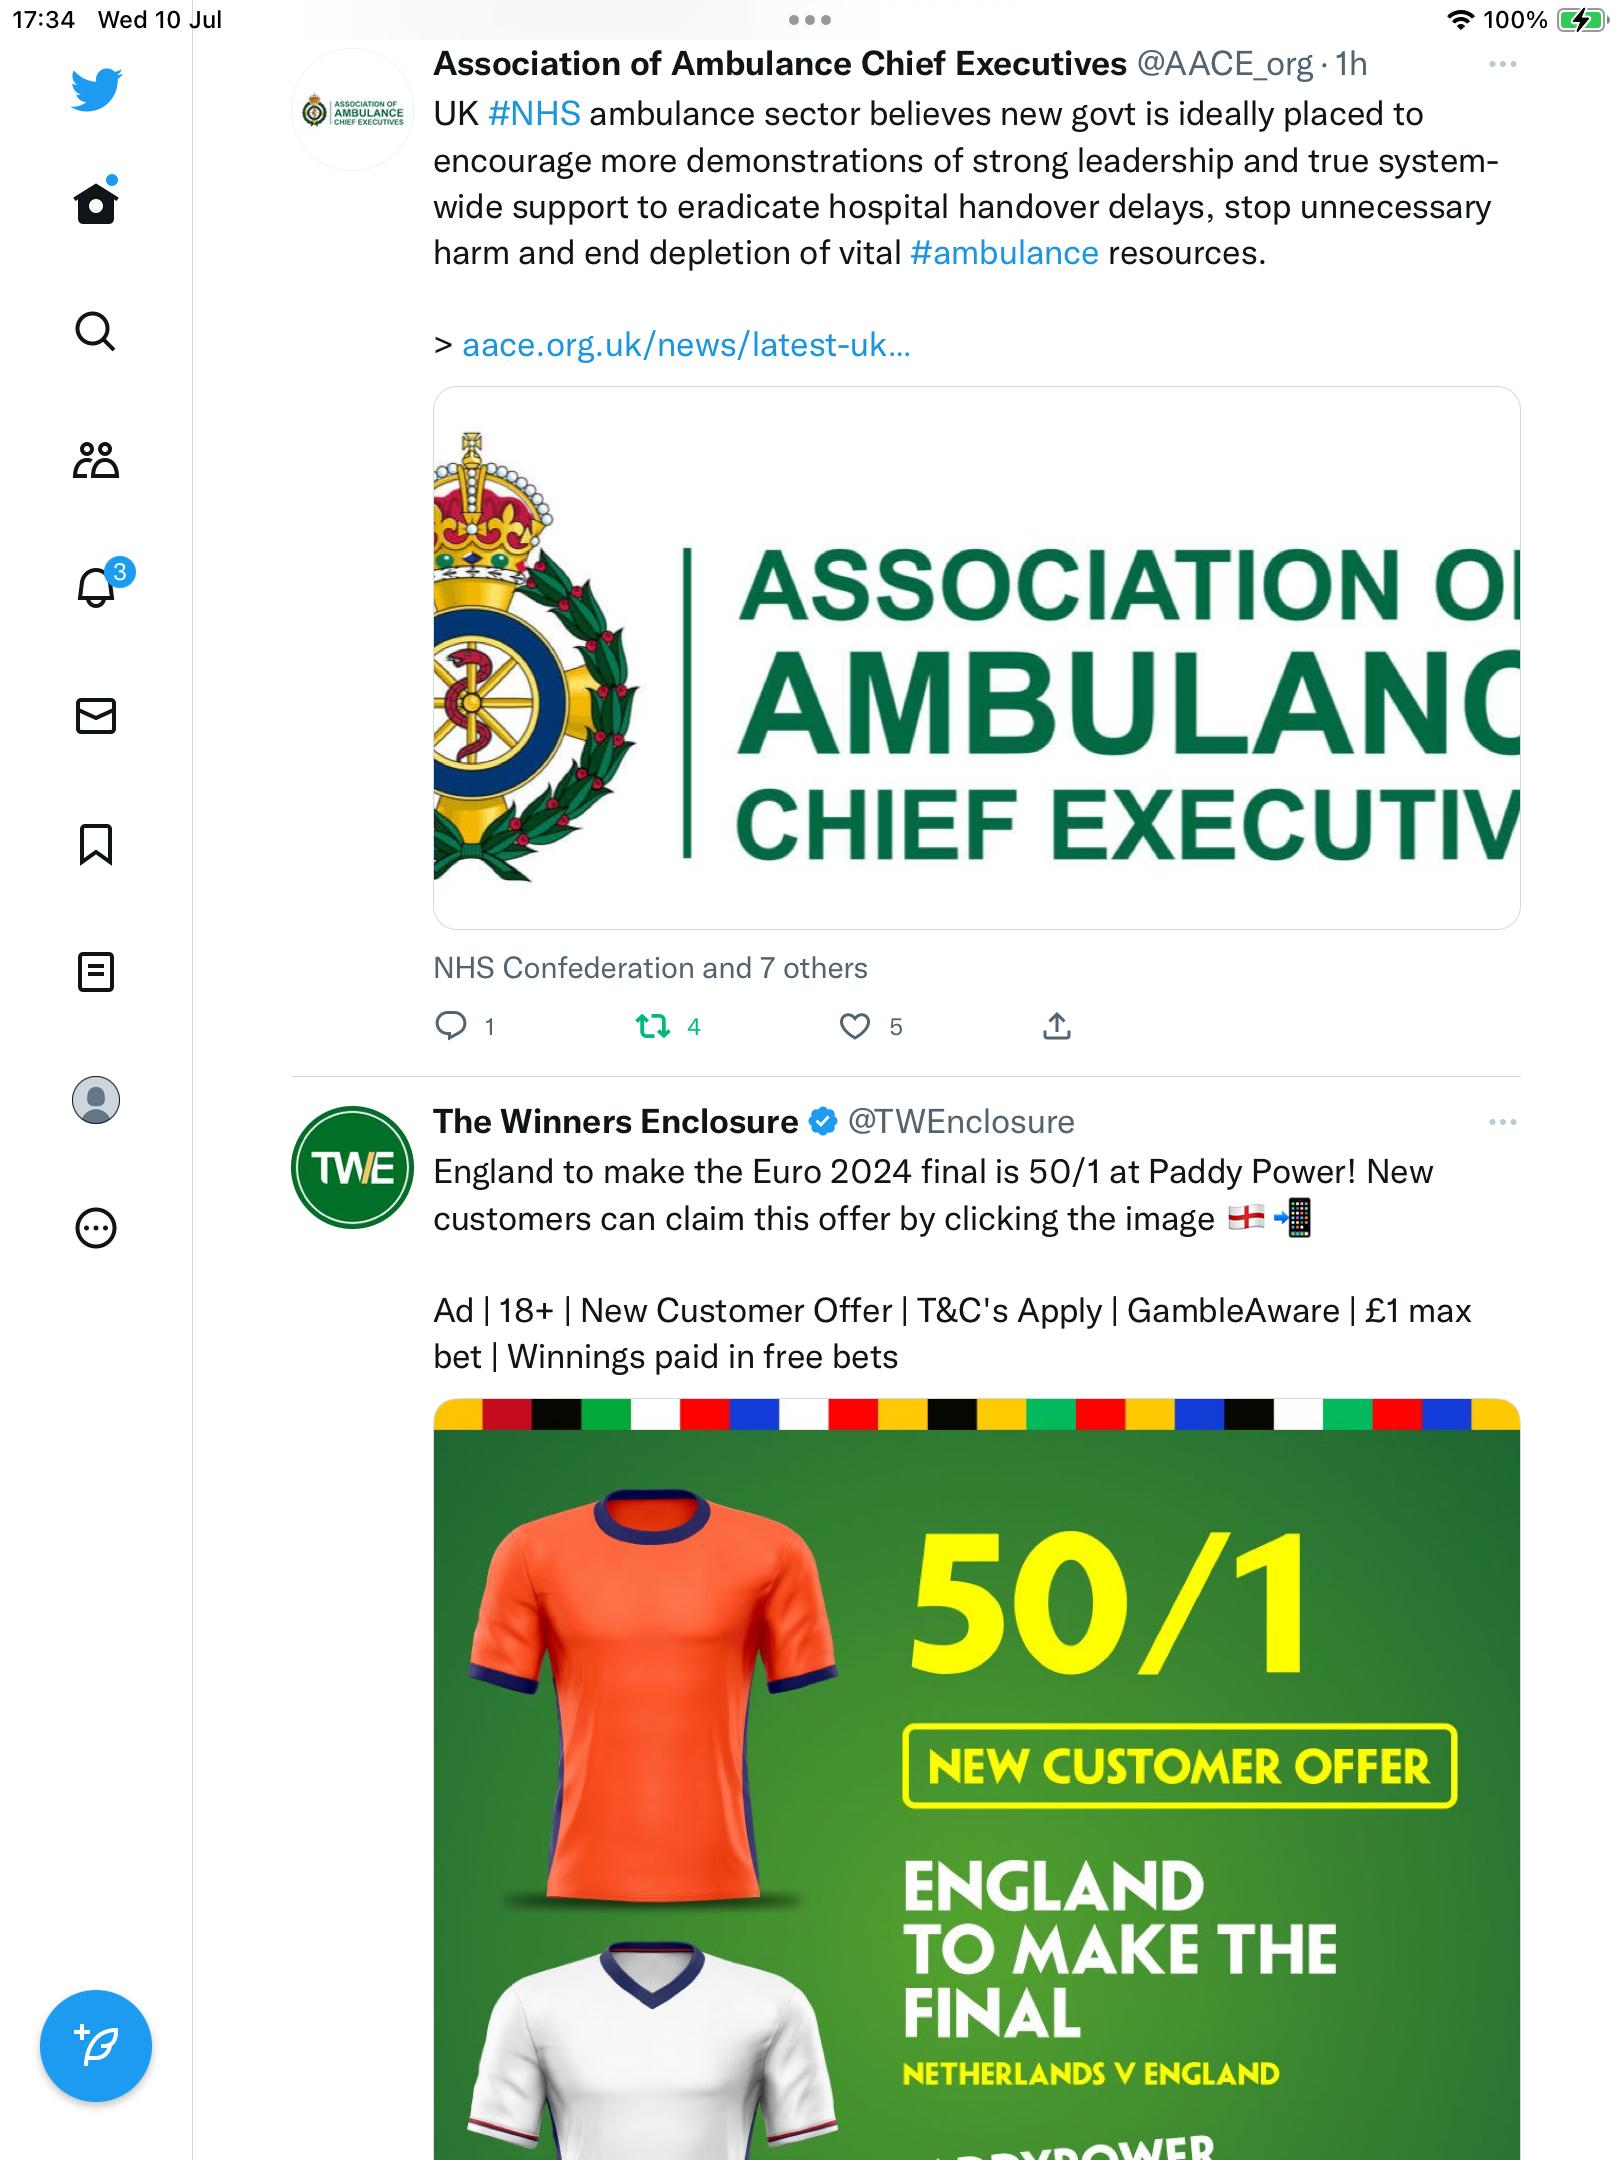Viewport: 1620px width, 2160px height.
Task: Like the AACE ambulance tweet
Action: tap(855, 1026)
